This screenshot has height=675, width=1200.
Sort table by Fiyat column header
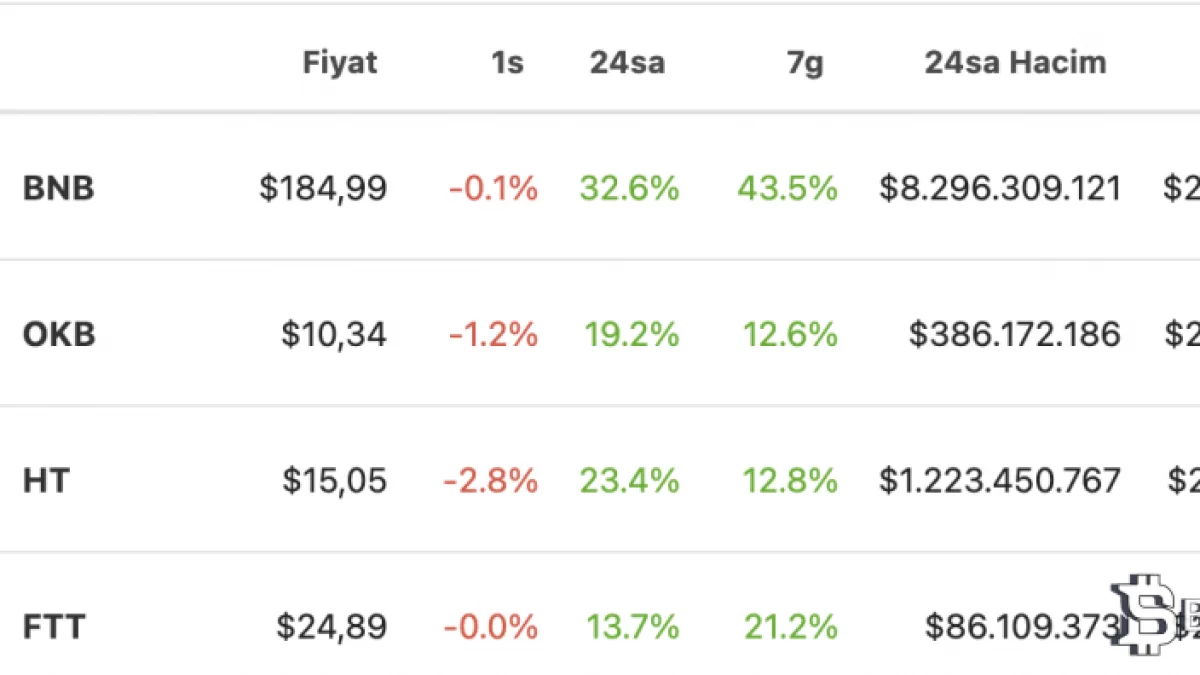(x=340, y=63)
